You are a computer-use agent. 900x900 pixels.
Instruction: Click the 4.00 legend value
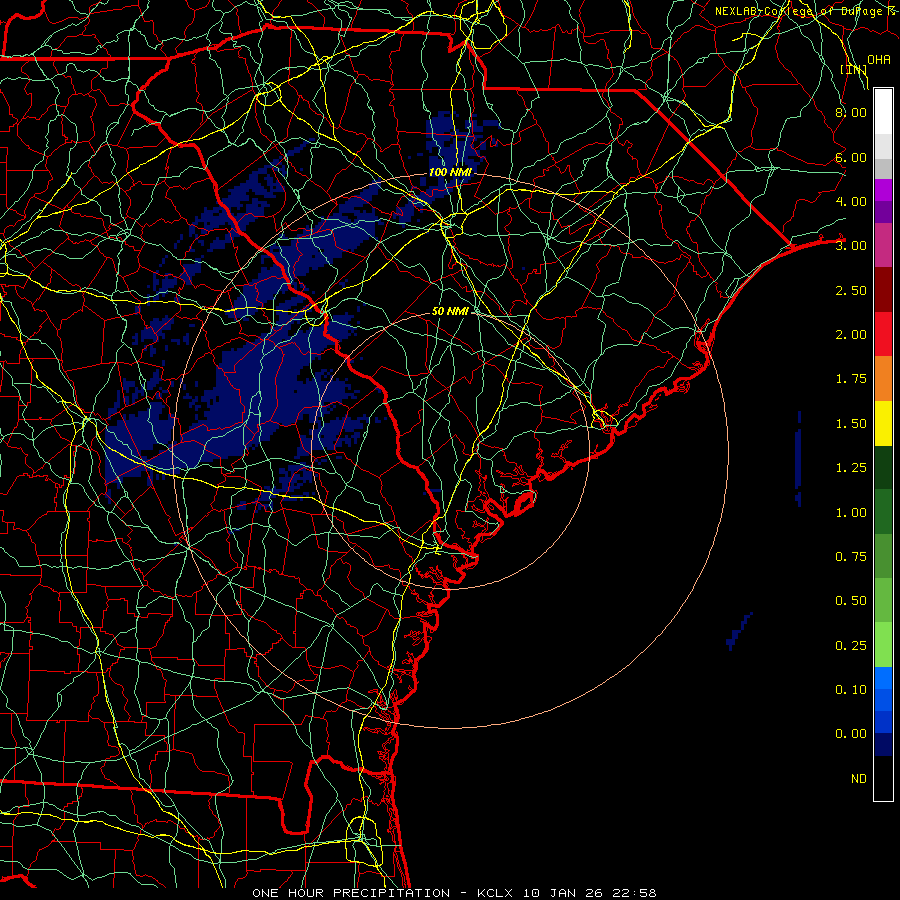(851, 201)
